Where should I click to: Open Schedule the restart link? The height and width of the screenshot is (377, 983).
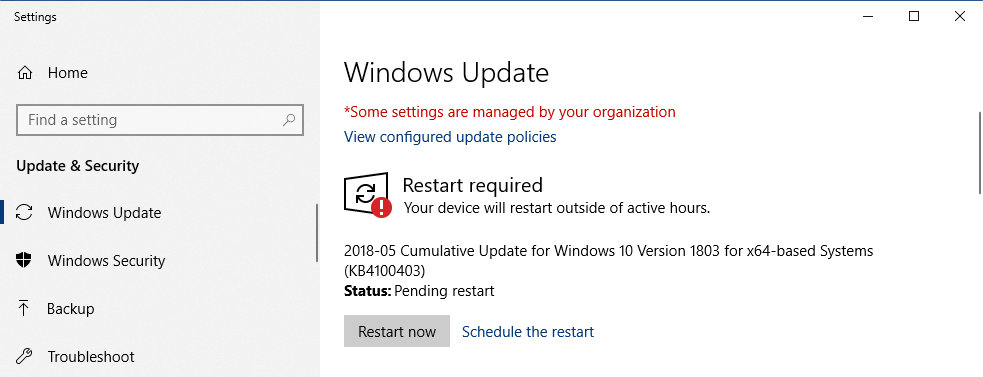click(x=528, y=331)
